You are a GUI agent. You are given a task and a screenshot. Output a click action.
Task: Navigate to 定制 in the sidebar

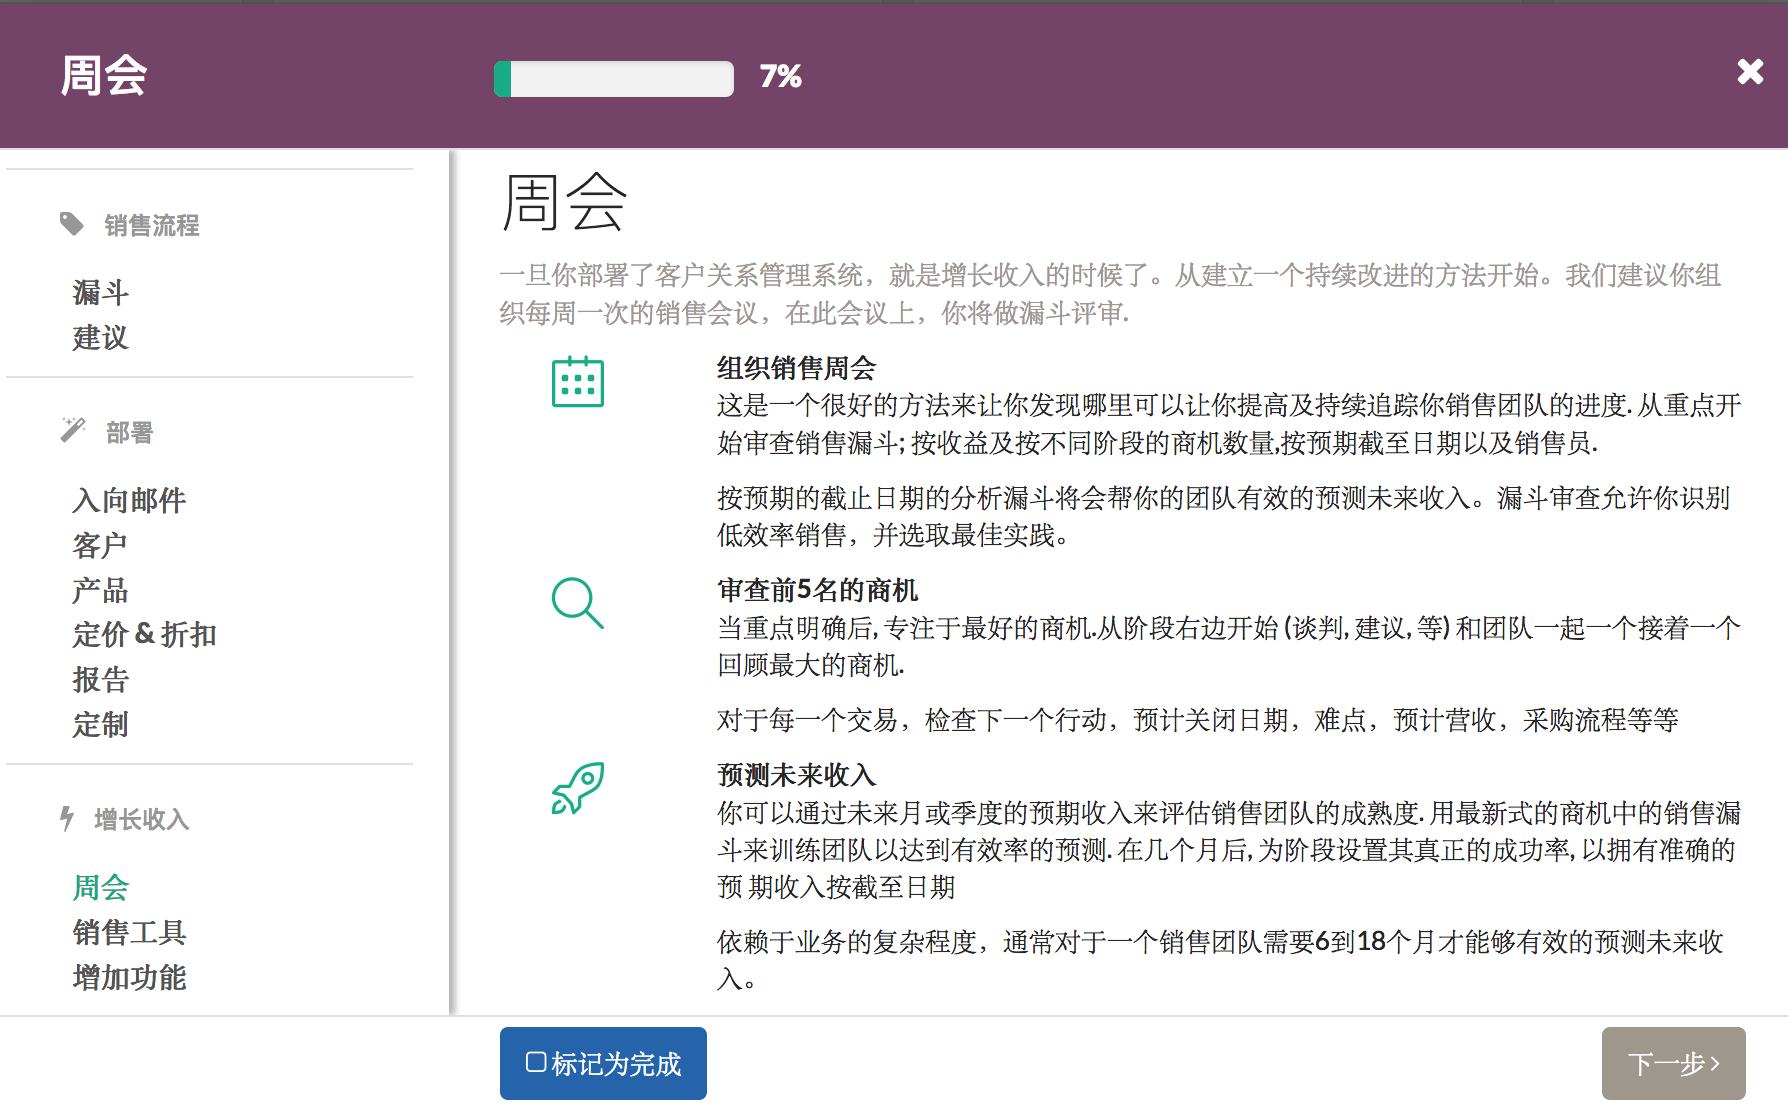tap(100, 724)
